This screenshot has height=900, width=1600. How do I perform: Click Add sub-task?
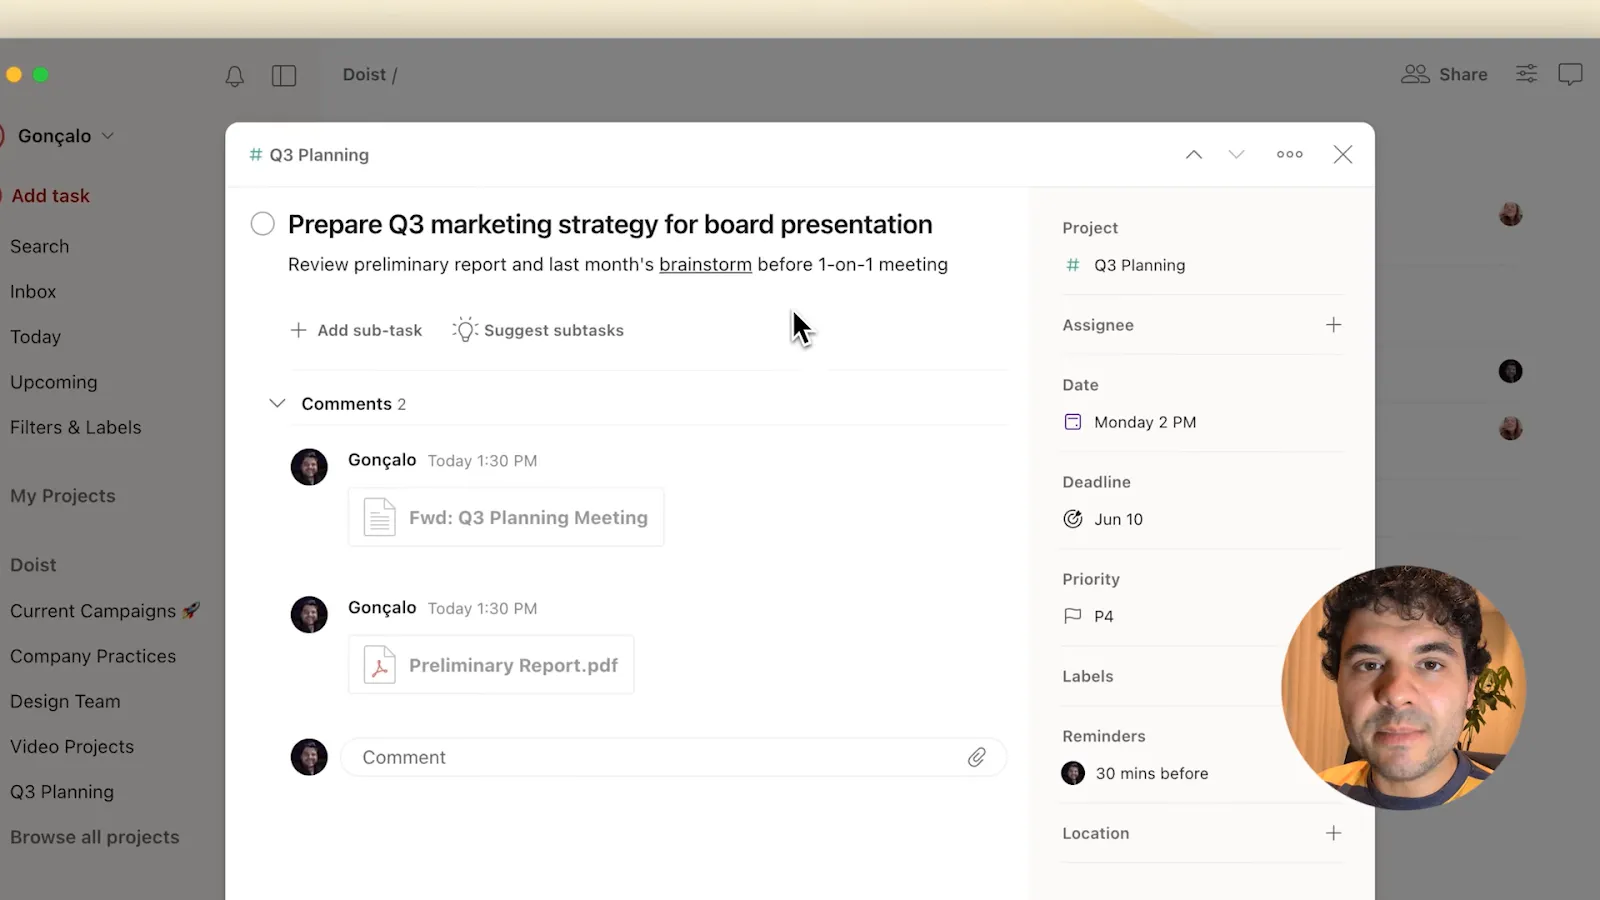tap(356, 330)
